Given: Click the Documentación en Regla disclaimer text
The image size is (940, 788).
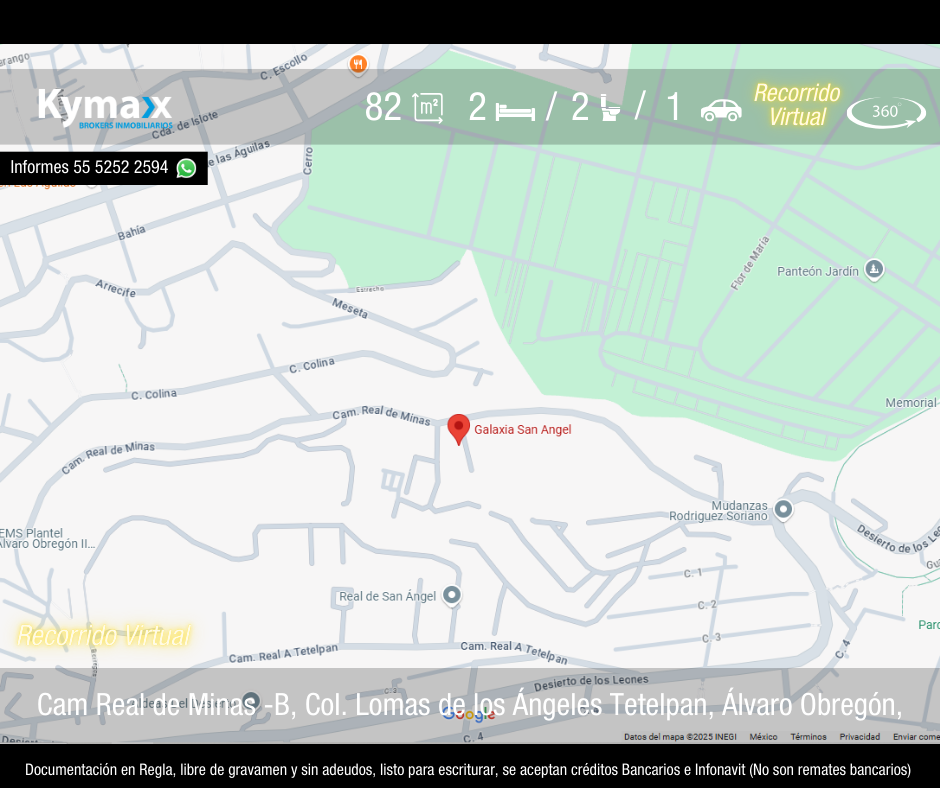Looking at the screenshot, I should pyautogui.click(x=468, y=769).
